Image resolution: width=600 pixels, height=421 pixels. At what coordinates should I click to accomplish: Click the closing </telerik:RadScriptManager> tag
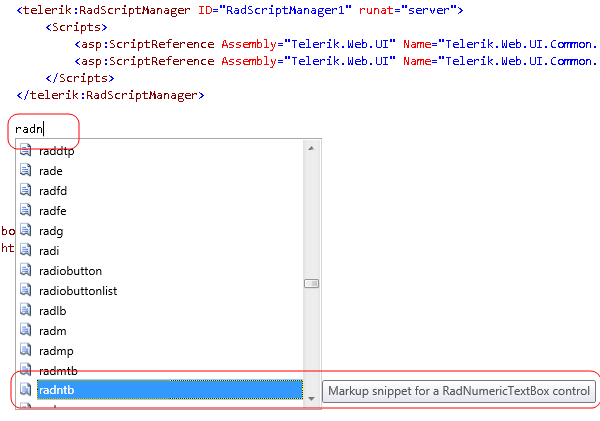pyautogui.click(x=110, y=95)
